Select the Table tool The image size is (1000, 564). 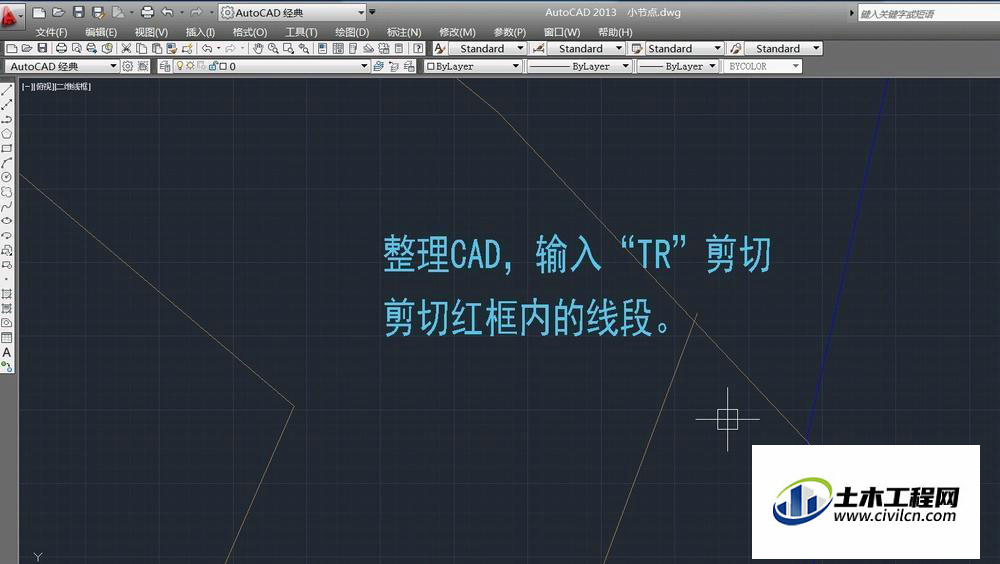point(6,338)
